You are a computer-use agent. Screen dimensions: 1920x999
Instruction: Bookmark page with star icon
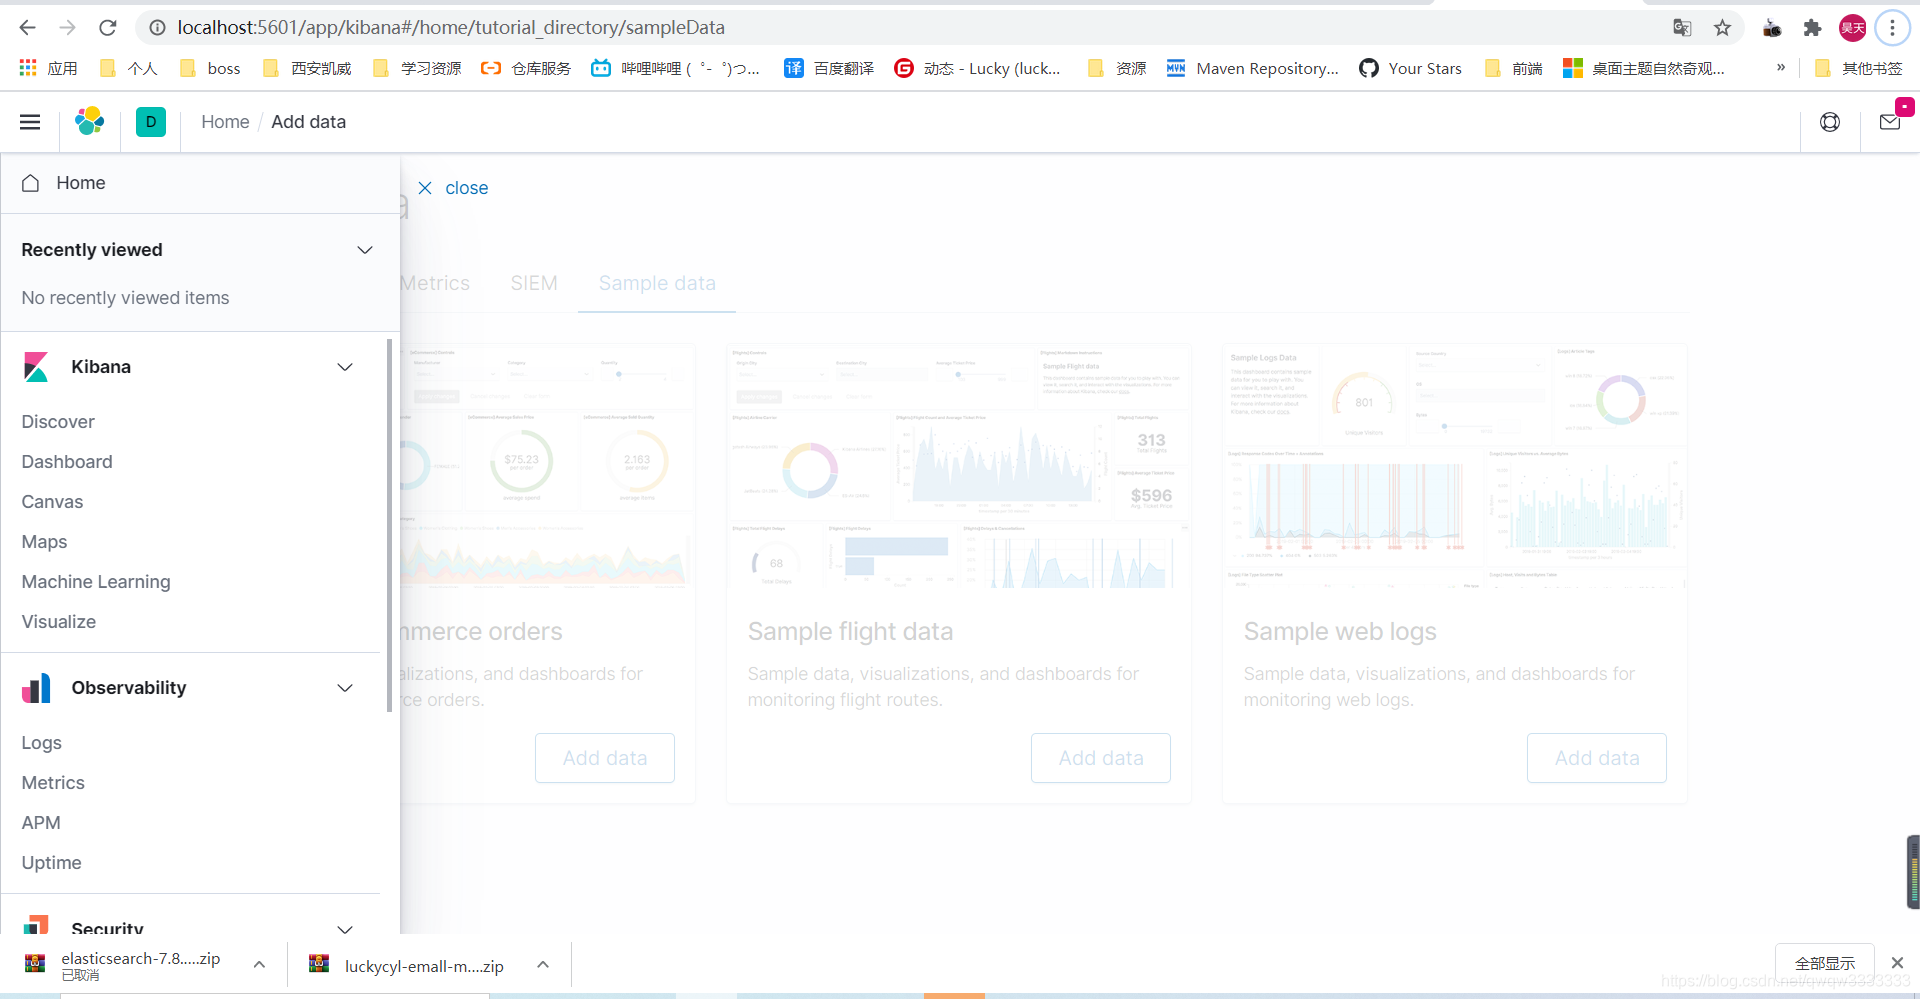coord(1722,28)
